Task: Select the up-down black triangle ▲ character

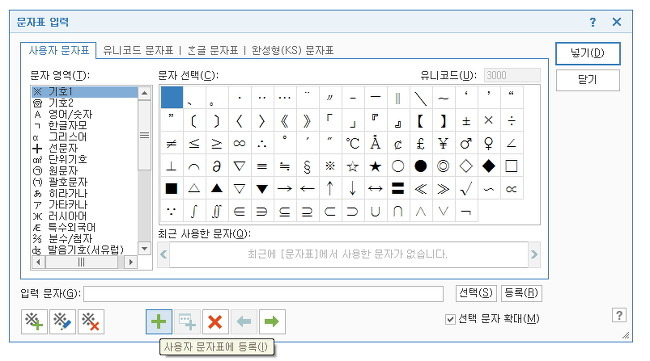Action: (216, 189)
